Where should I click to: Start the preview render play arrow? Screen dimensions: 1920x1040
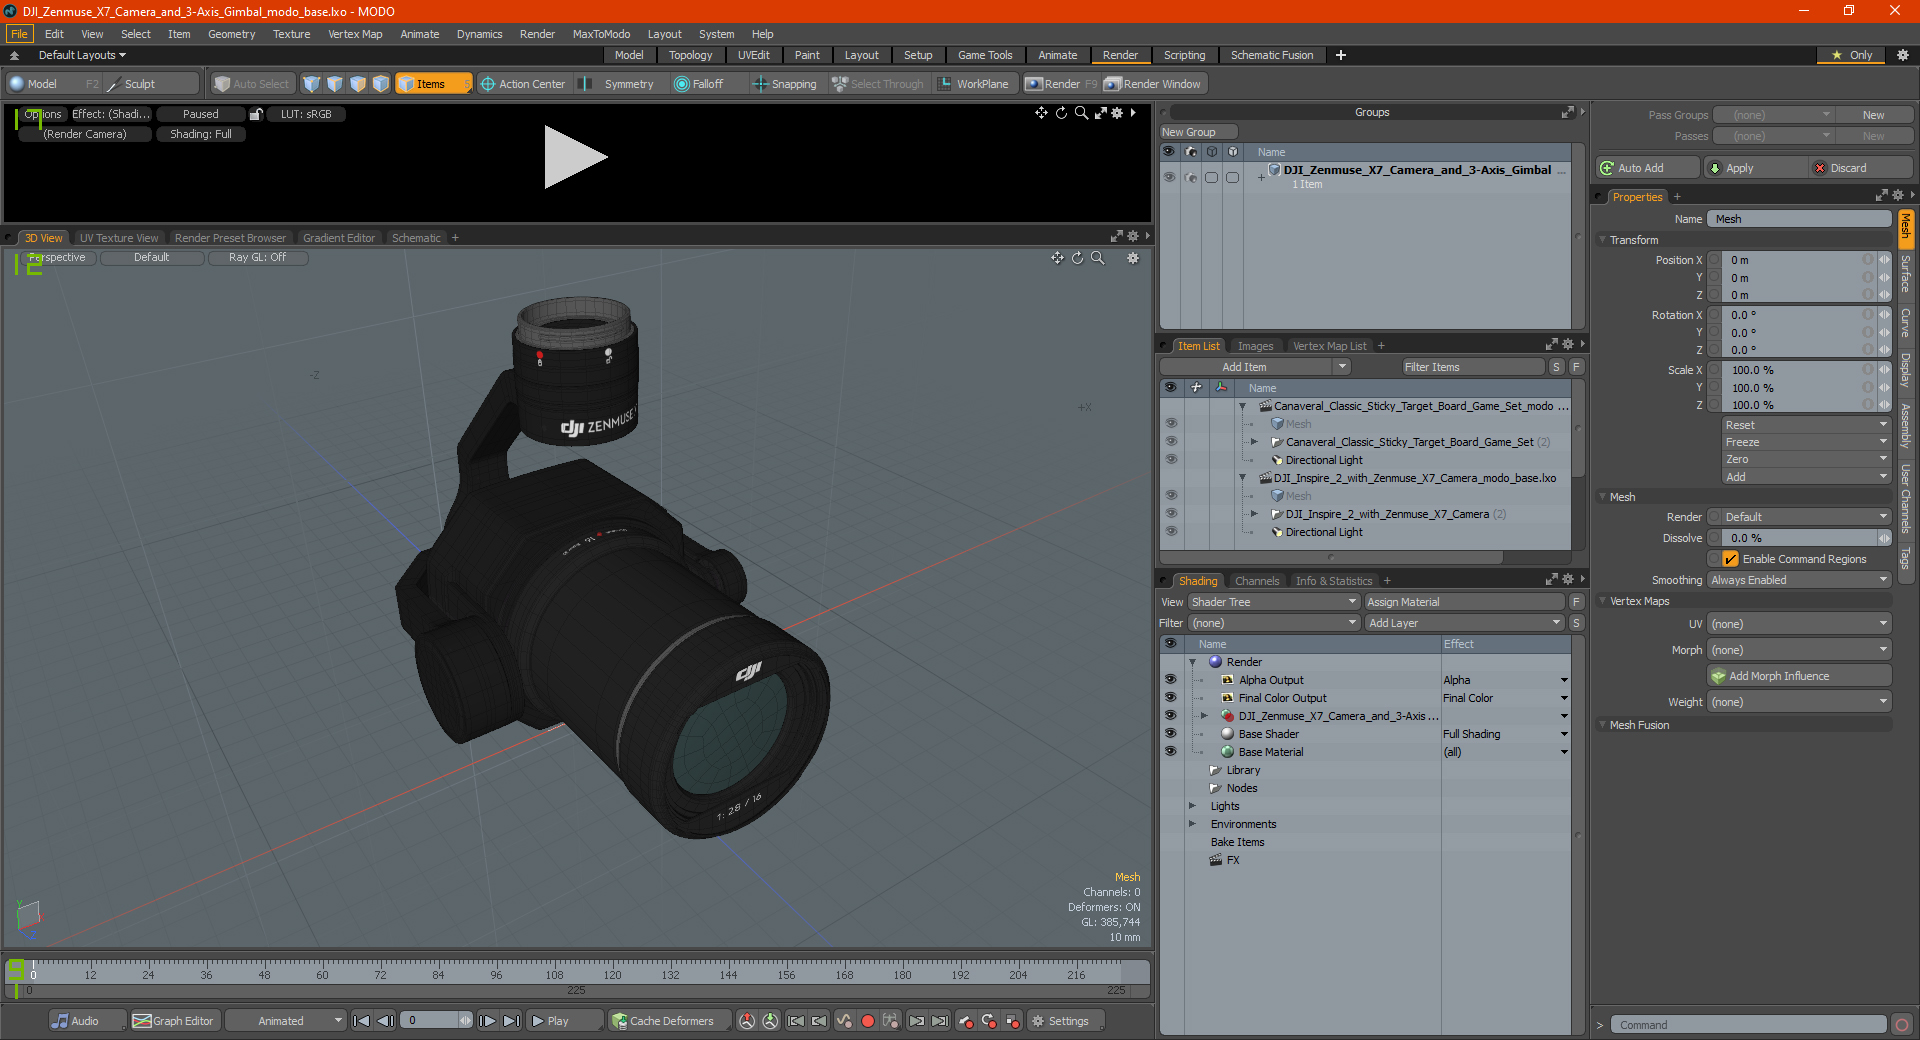[575, 157]
